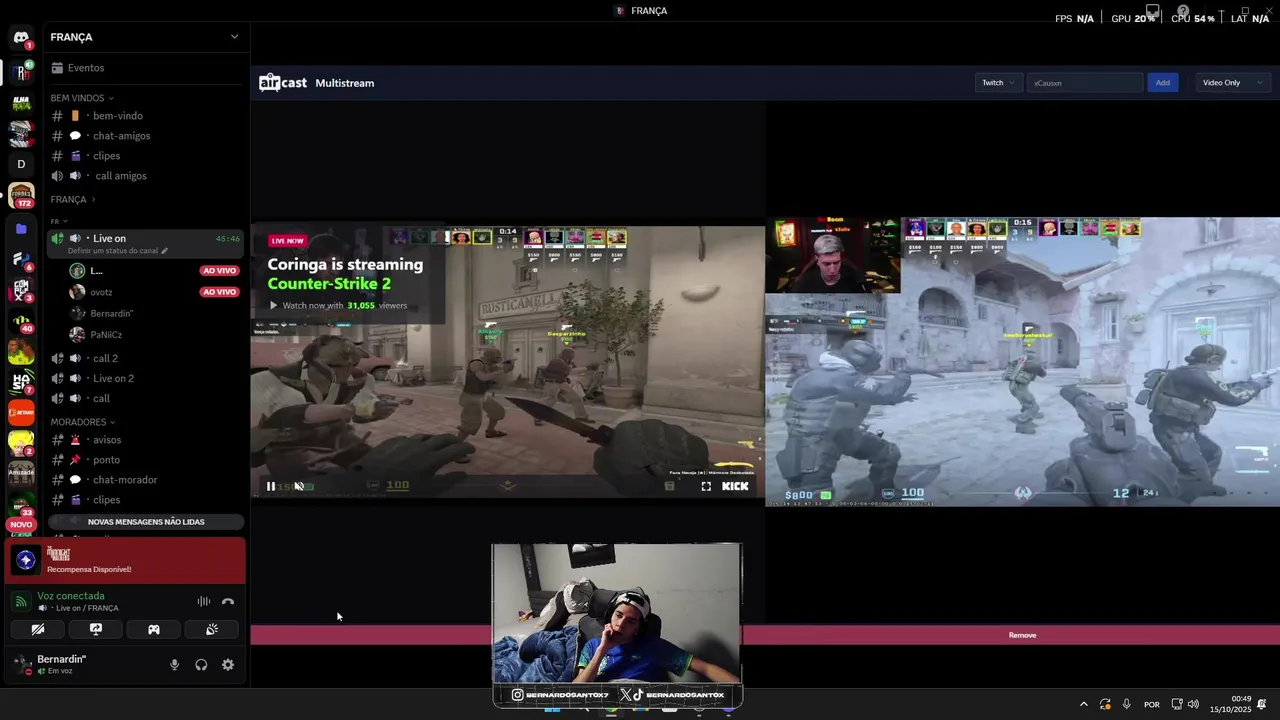1280x720 pixels.
Task: Open Discord help question mark icon
Action: (1183, 11)
